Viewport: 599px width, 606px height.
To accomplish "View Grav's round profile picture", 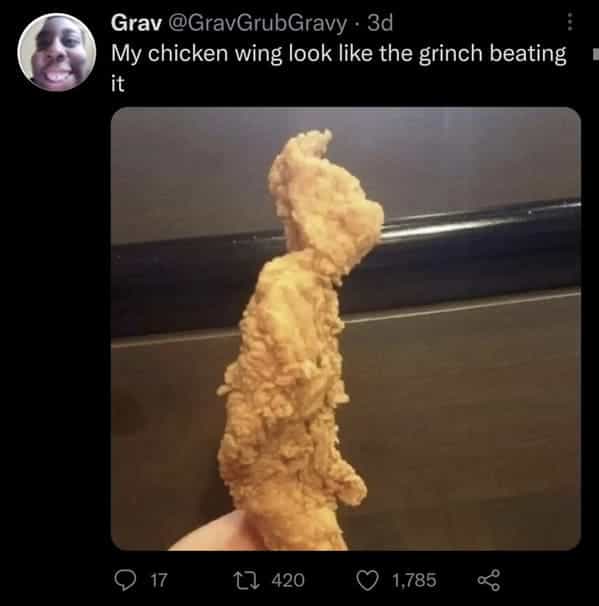I will (x=57, y=53).
